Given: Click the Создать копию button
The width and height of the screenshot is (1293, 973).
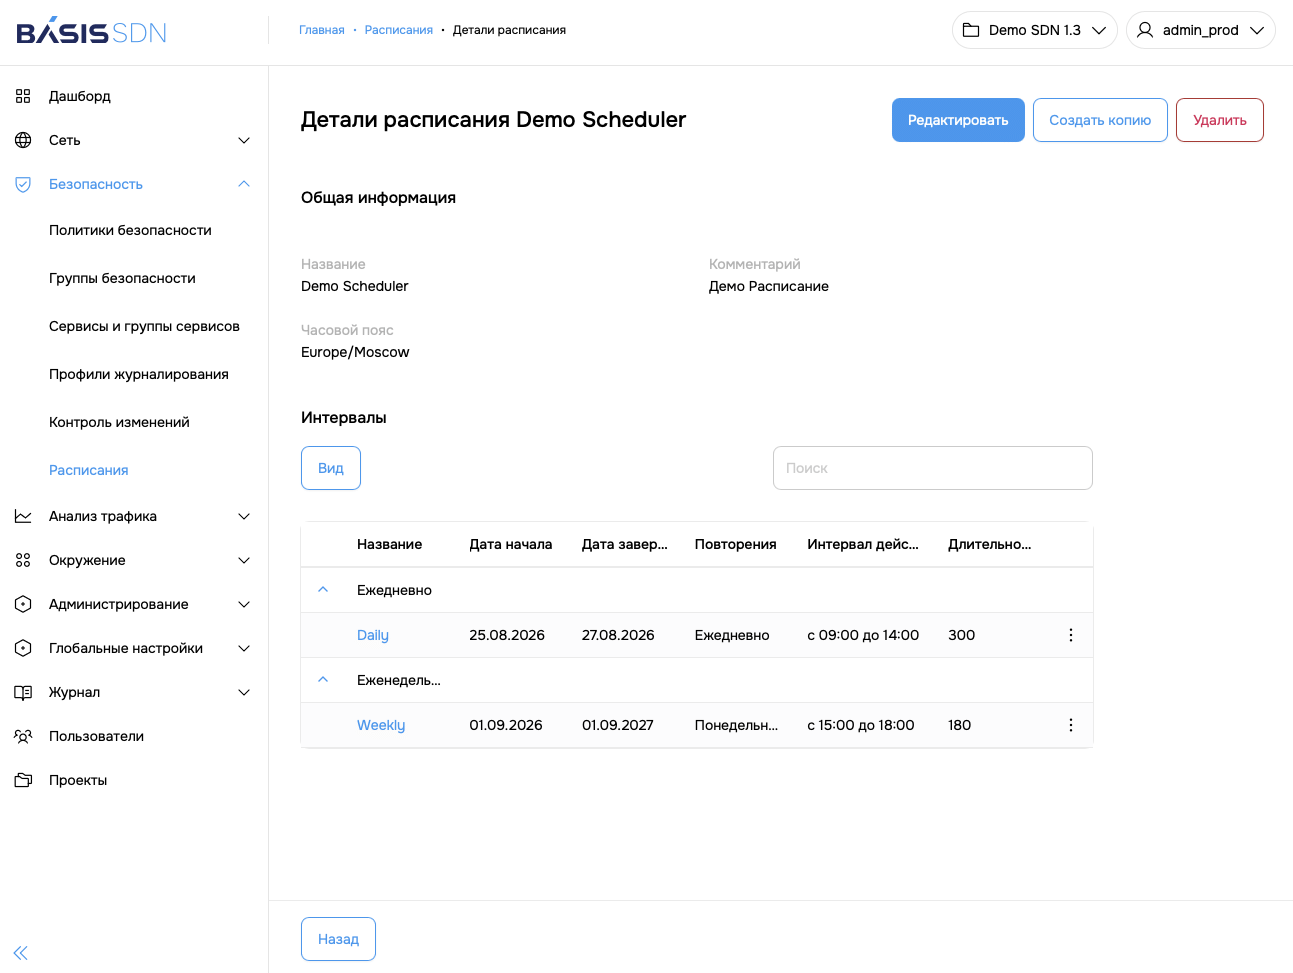Looking at the screenshot, I should pyautogui.click(x=1100, y=120).
